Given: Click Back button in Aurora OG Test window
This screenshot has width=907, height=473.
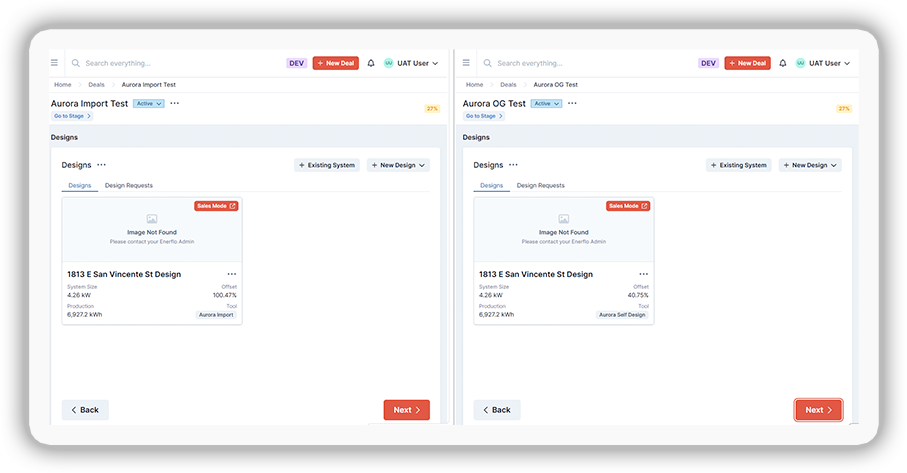Looking at the screenshot, I should 497,410.
